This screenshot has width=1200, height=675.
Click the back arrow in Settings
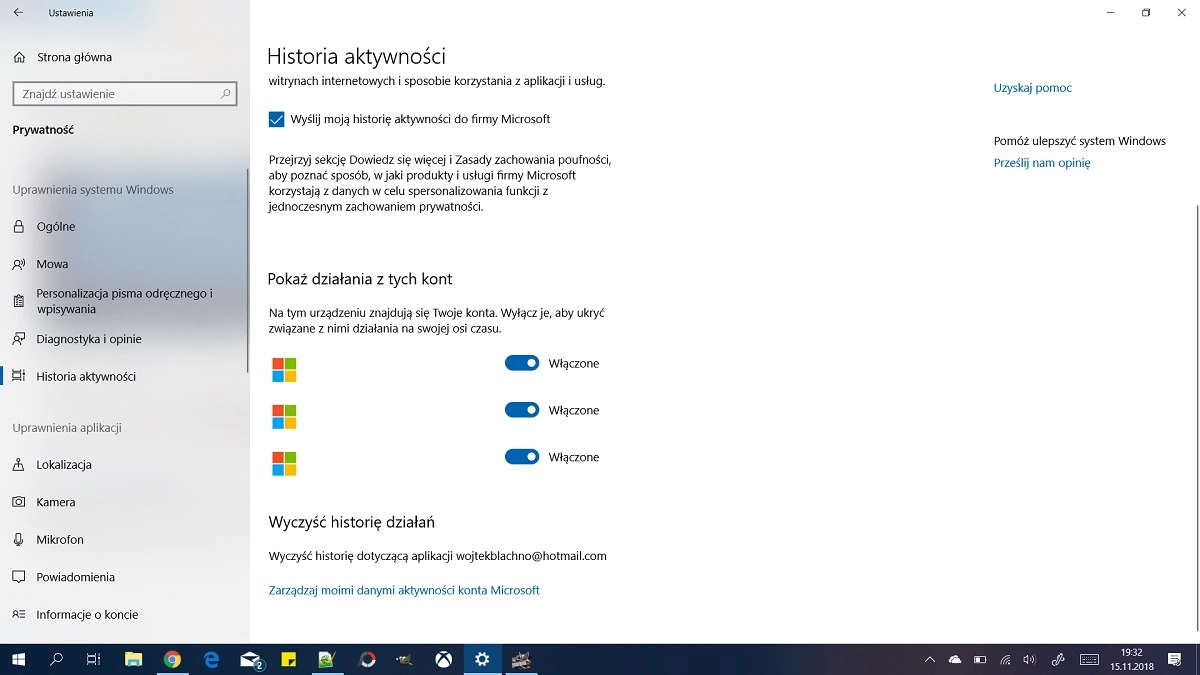18,13
